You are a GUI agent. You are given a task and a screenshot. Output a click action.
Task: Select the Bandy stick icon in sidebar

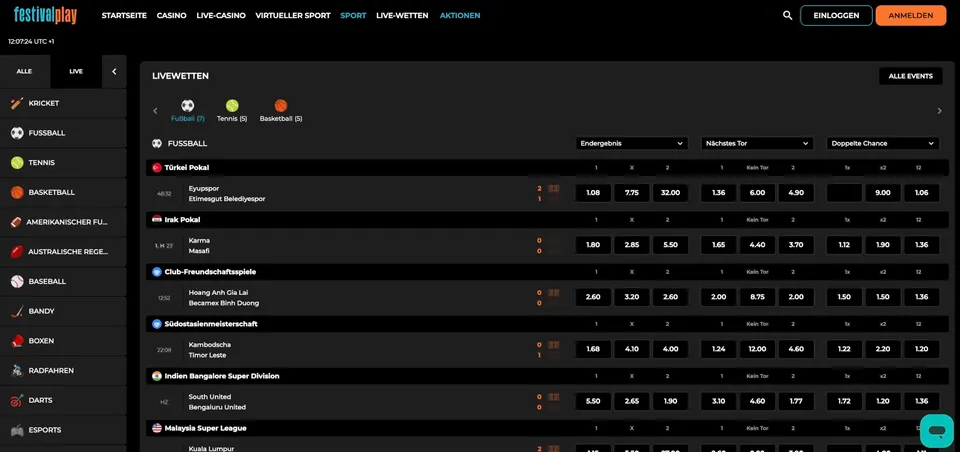tap(17, 311)
